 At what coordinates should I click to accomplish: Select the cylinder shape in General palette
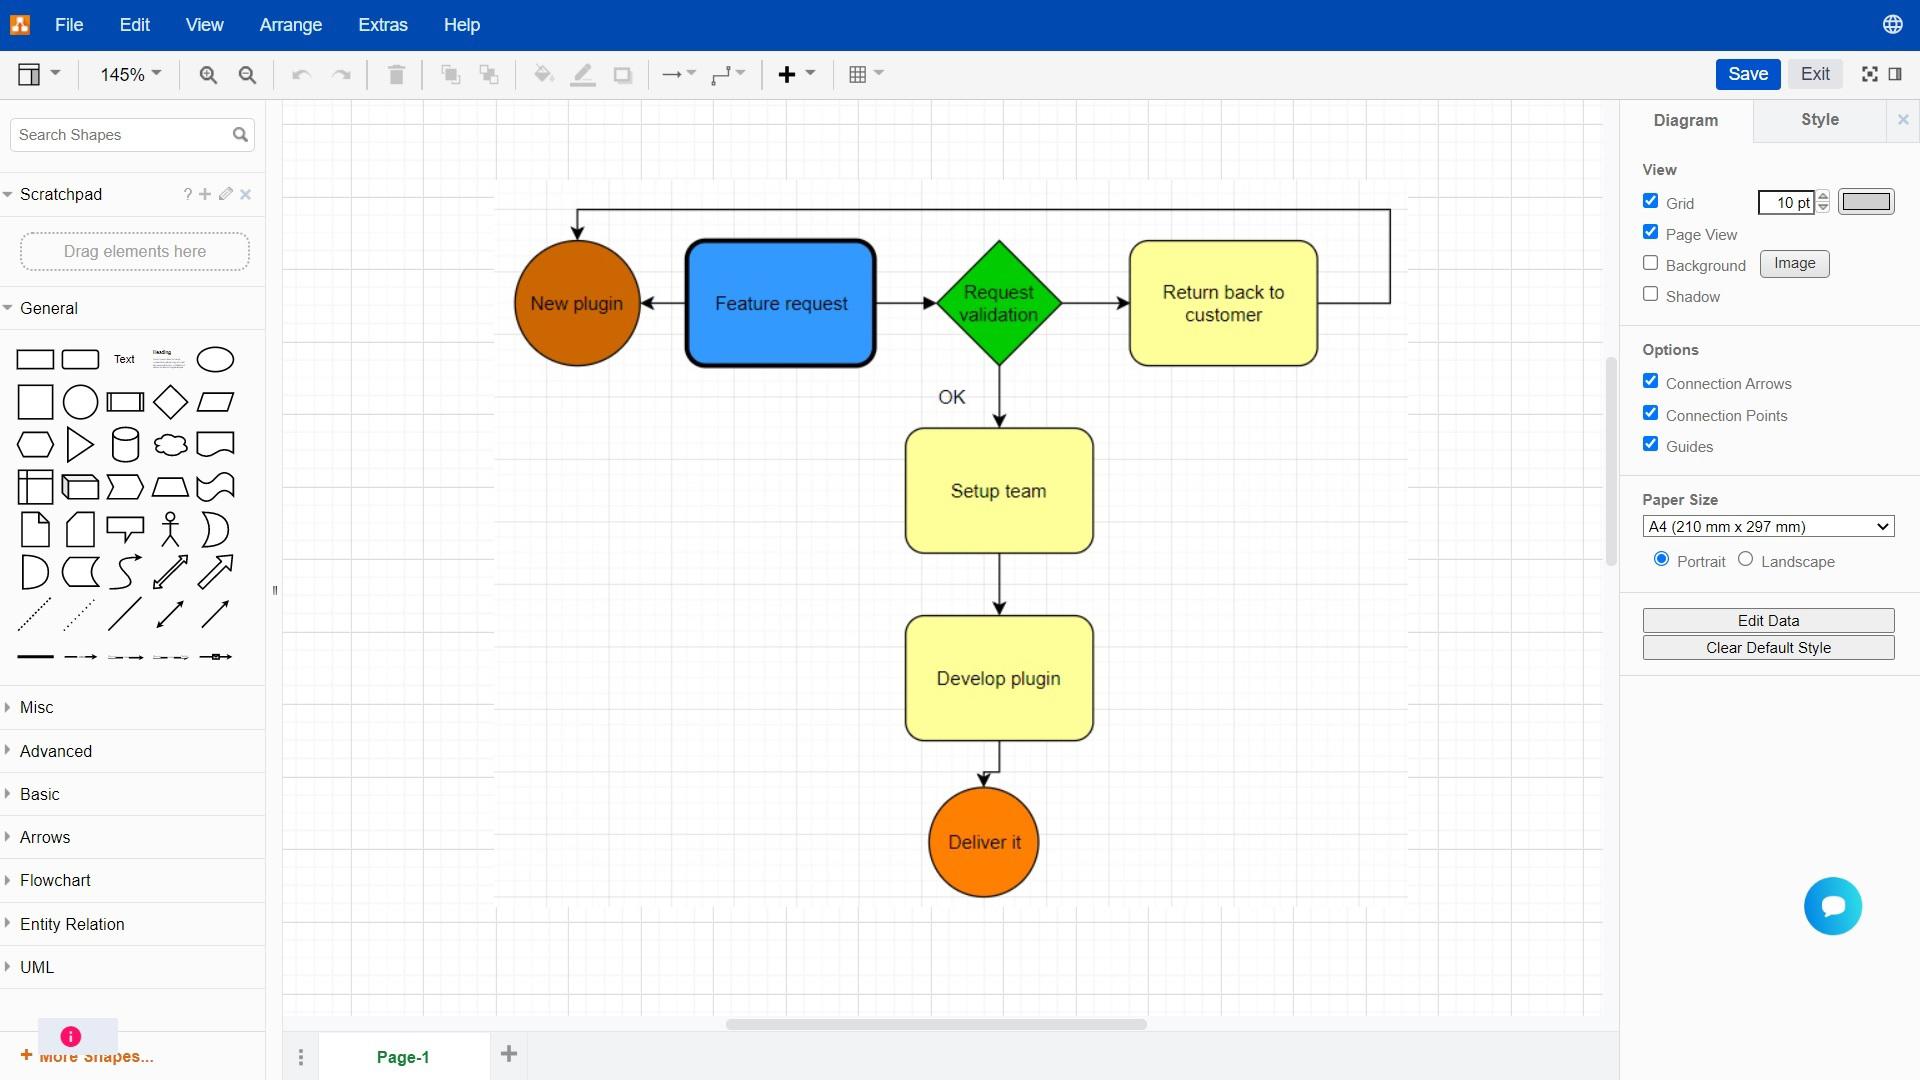coord(125,445)
